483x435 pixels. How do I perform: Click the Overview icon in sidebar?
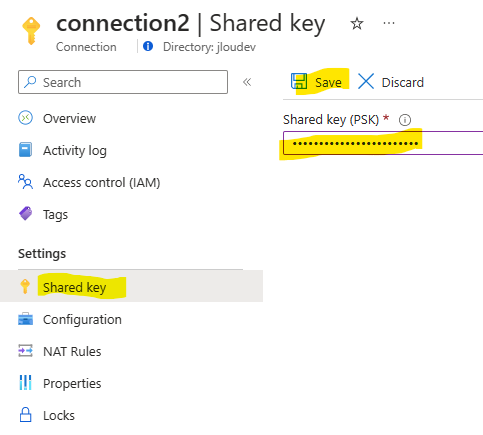[x=25, y=118]
